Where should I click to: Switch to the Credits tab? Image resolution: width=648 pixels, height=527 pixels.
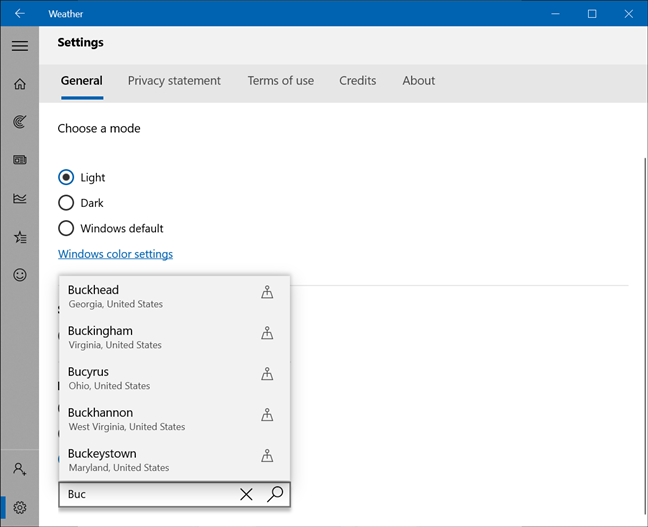click(357, 81)
